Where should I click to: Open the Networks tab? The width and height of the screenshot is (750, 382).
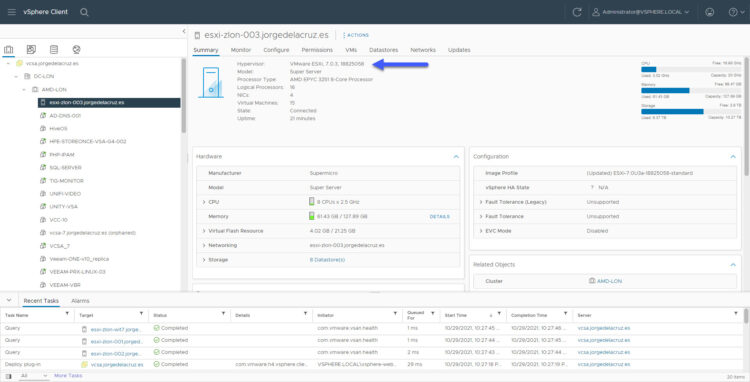coord(423,50)
